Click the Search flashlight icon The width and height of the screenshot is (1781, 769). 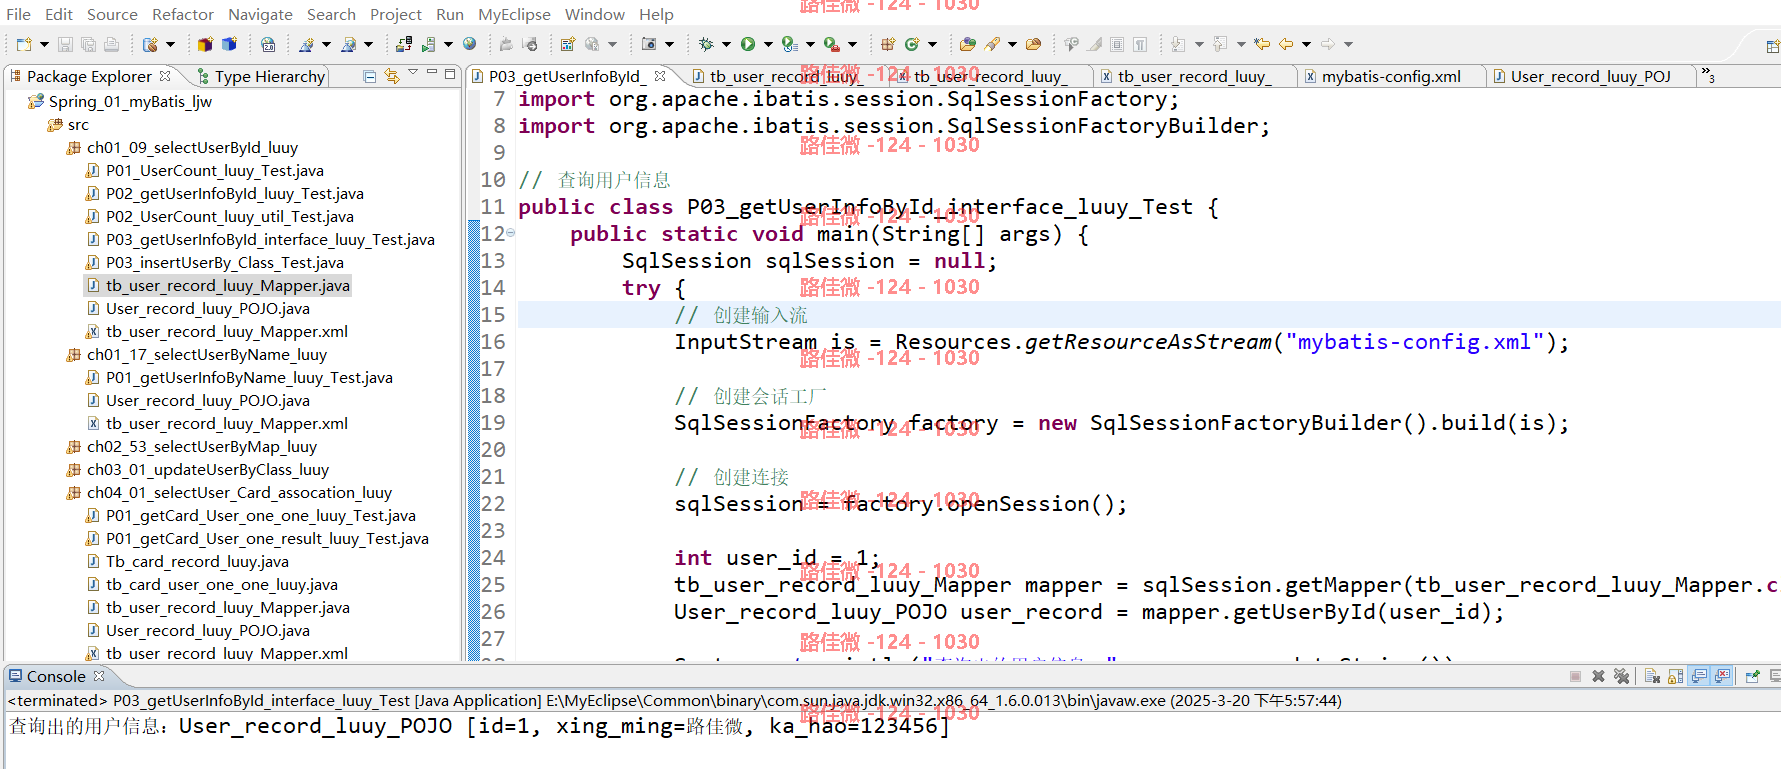(991, 44)
